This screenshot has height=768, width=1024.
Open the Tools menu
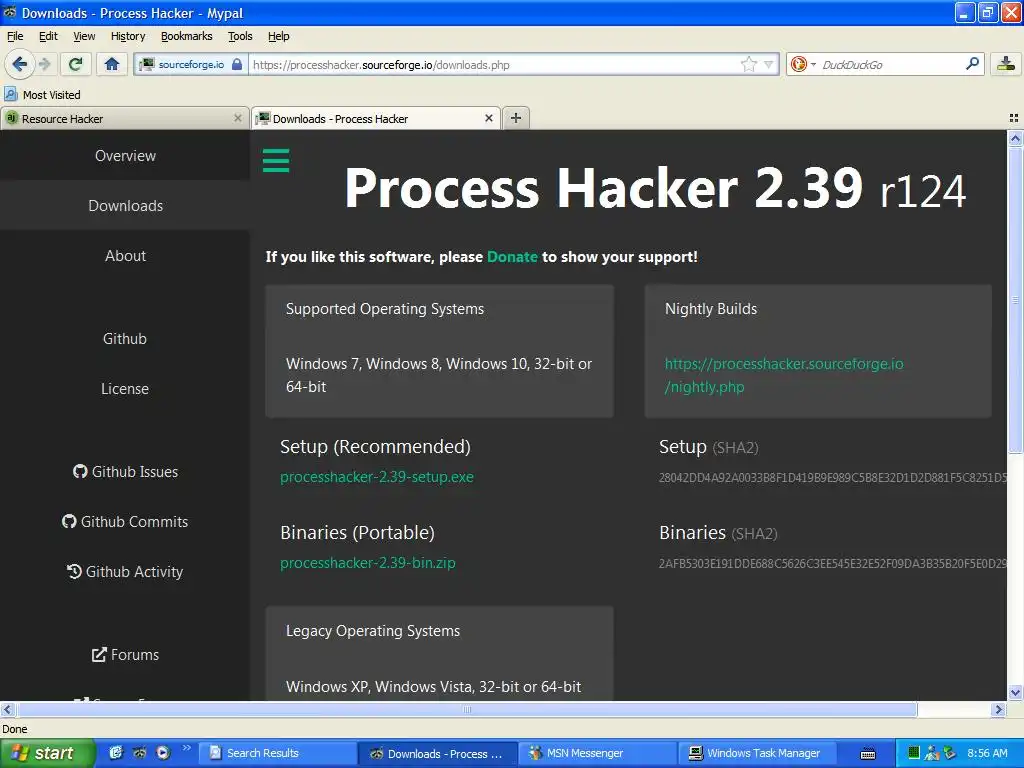pos(240,36)
